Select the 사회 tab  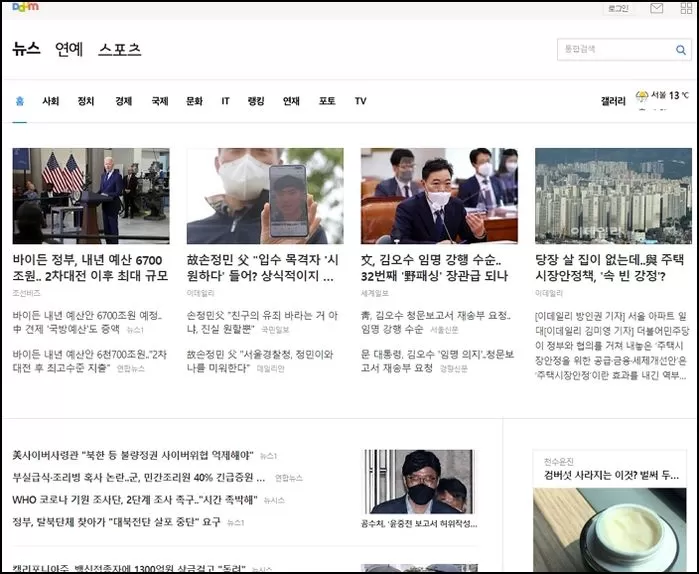tap(50, 101)
